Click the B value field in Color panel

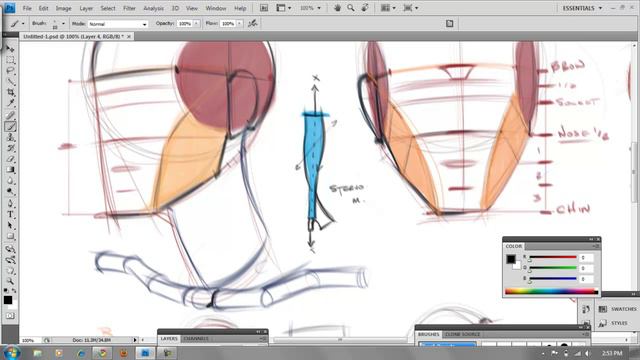(x=587, y=279)
